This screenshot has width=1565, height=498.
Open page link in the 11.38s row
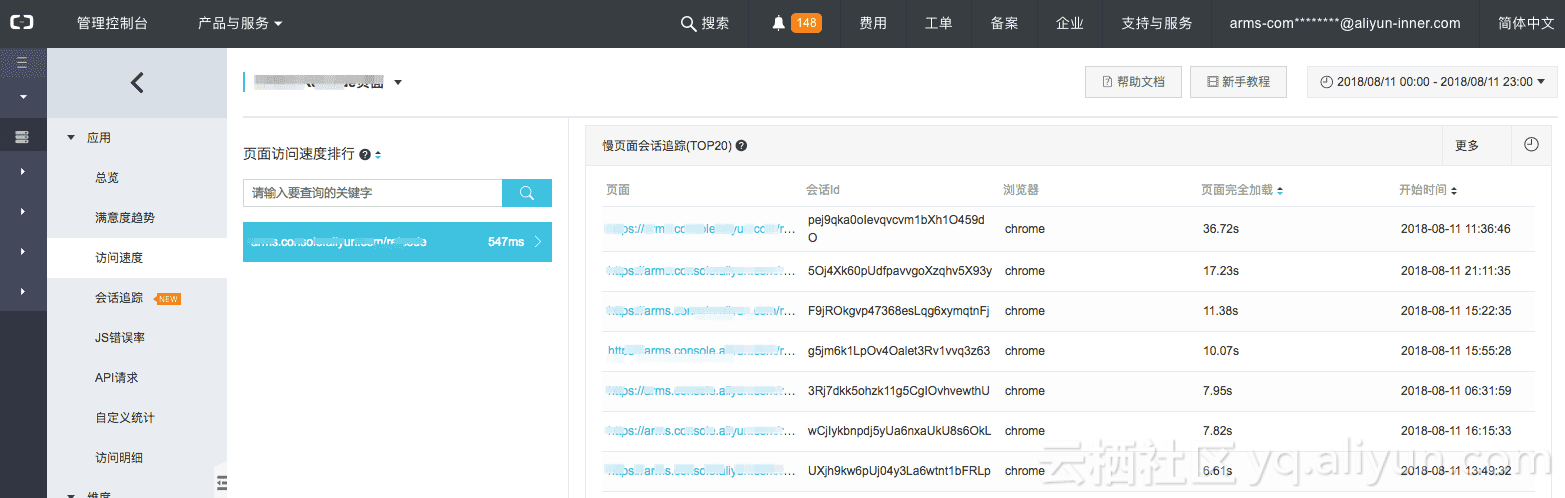click(701, 311)
